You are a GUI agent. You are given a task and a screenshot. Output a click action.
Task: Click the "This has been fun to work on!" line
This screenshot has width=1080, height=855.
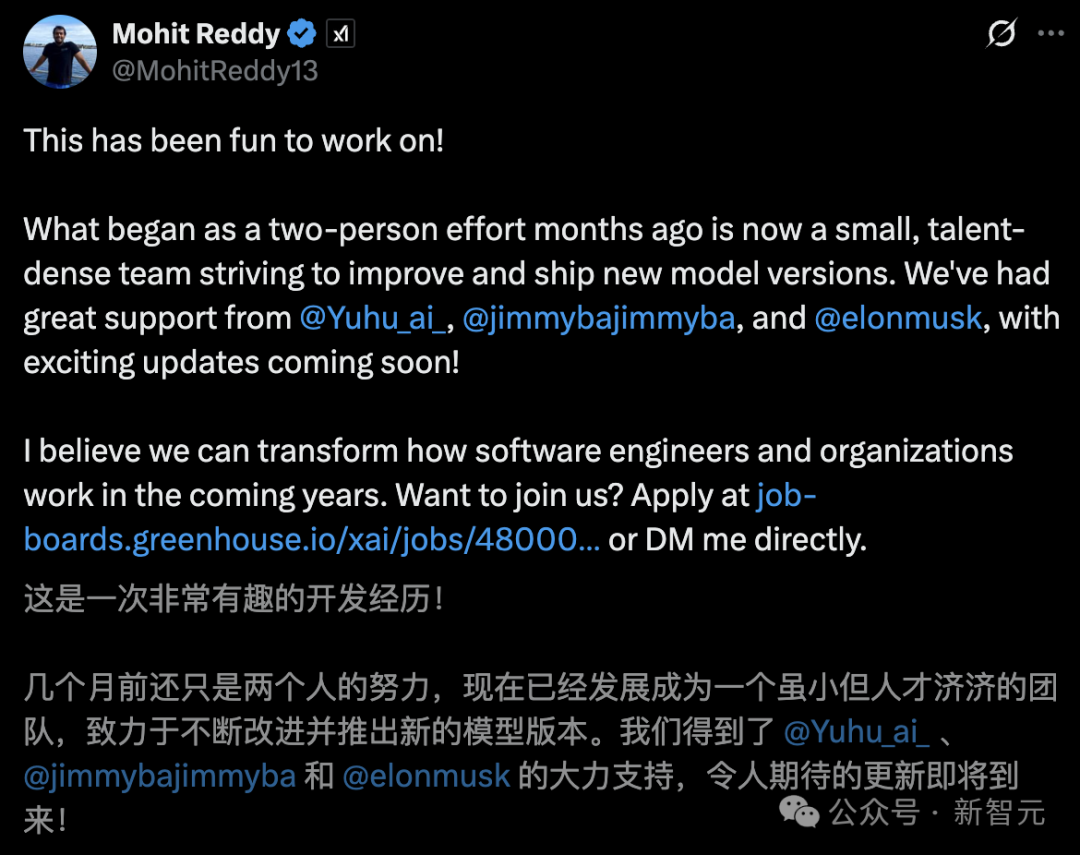click(233, 140)
